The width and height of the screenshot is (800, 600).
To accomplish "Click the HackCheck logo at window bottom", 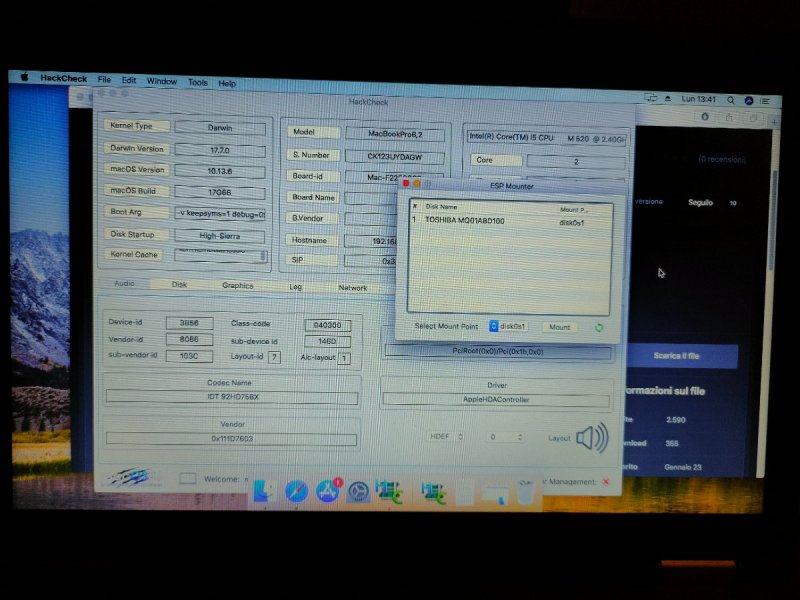I will tap(129, 477).
